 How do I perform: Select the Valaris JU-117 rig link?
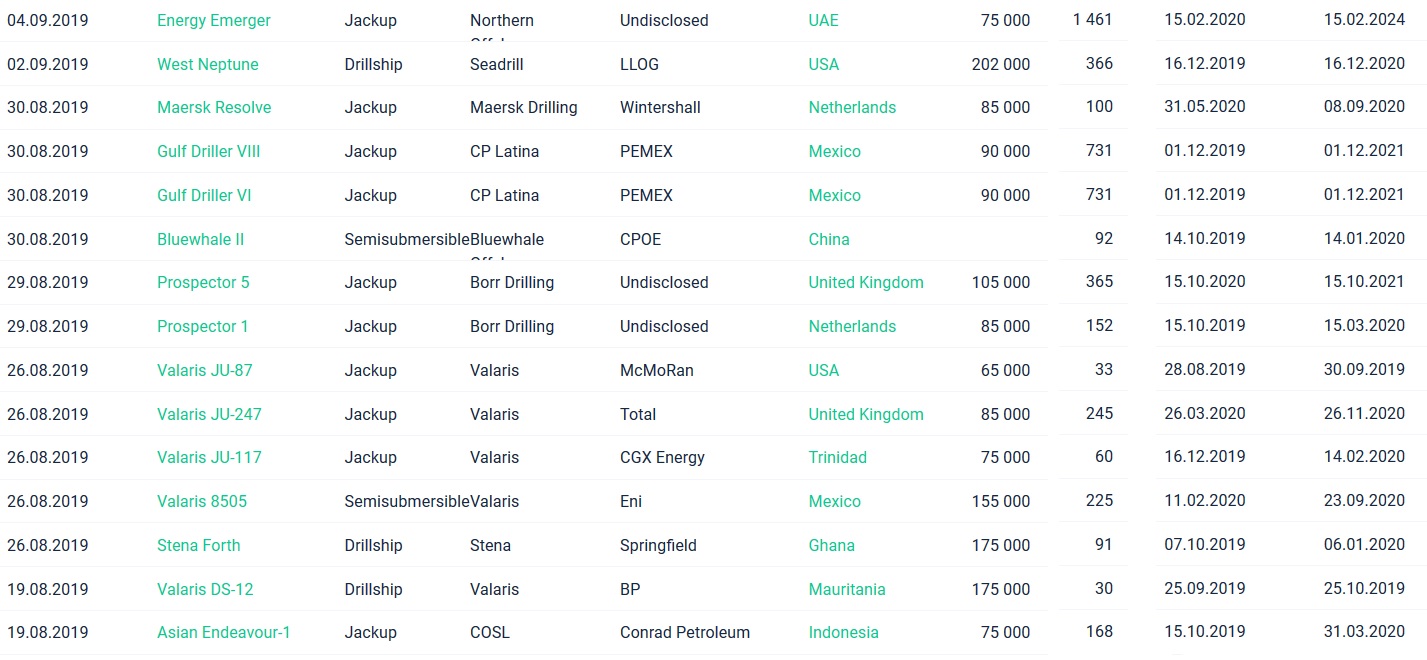coord(209,457)
